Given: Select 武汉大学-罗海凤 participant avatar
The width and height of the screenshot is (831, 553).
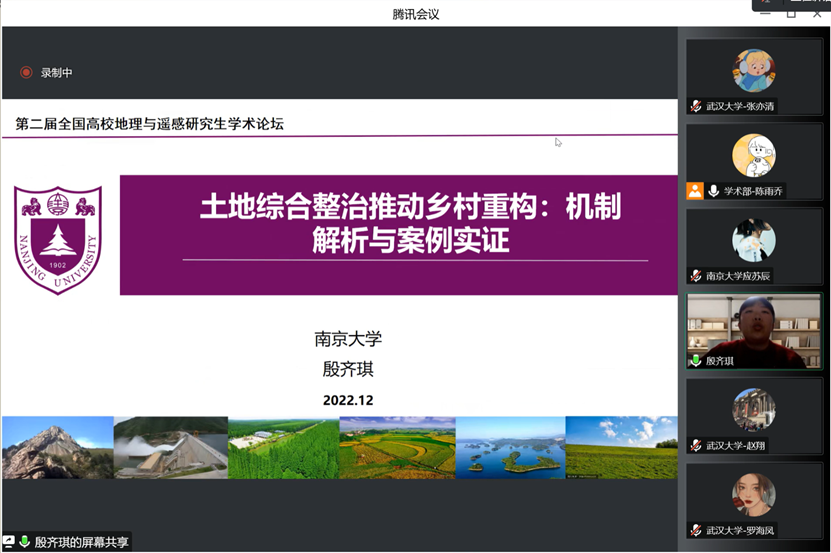Looking at the screenshot, I should 753,495.
